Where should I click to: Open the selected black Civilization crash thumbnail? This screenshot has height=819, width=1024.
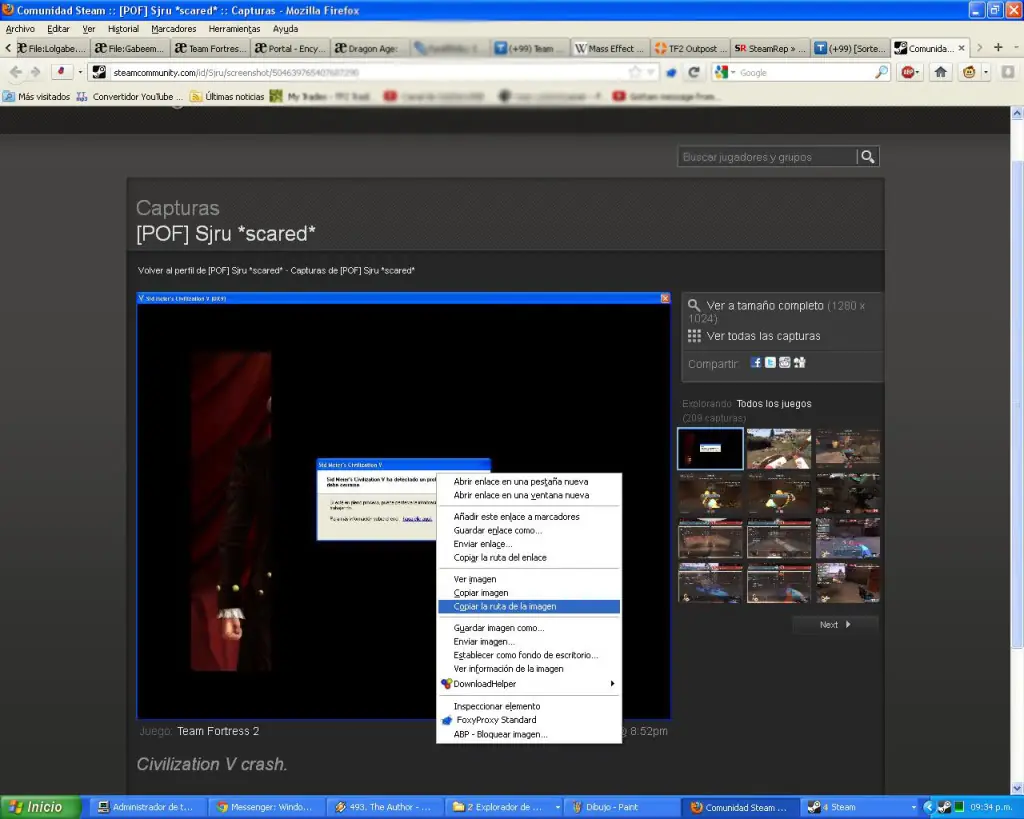click(710, 449)
